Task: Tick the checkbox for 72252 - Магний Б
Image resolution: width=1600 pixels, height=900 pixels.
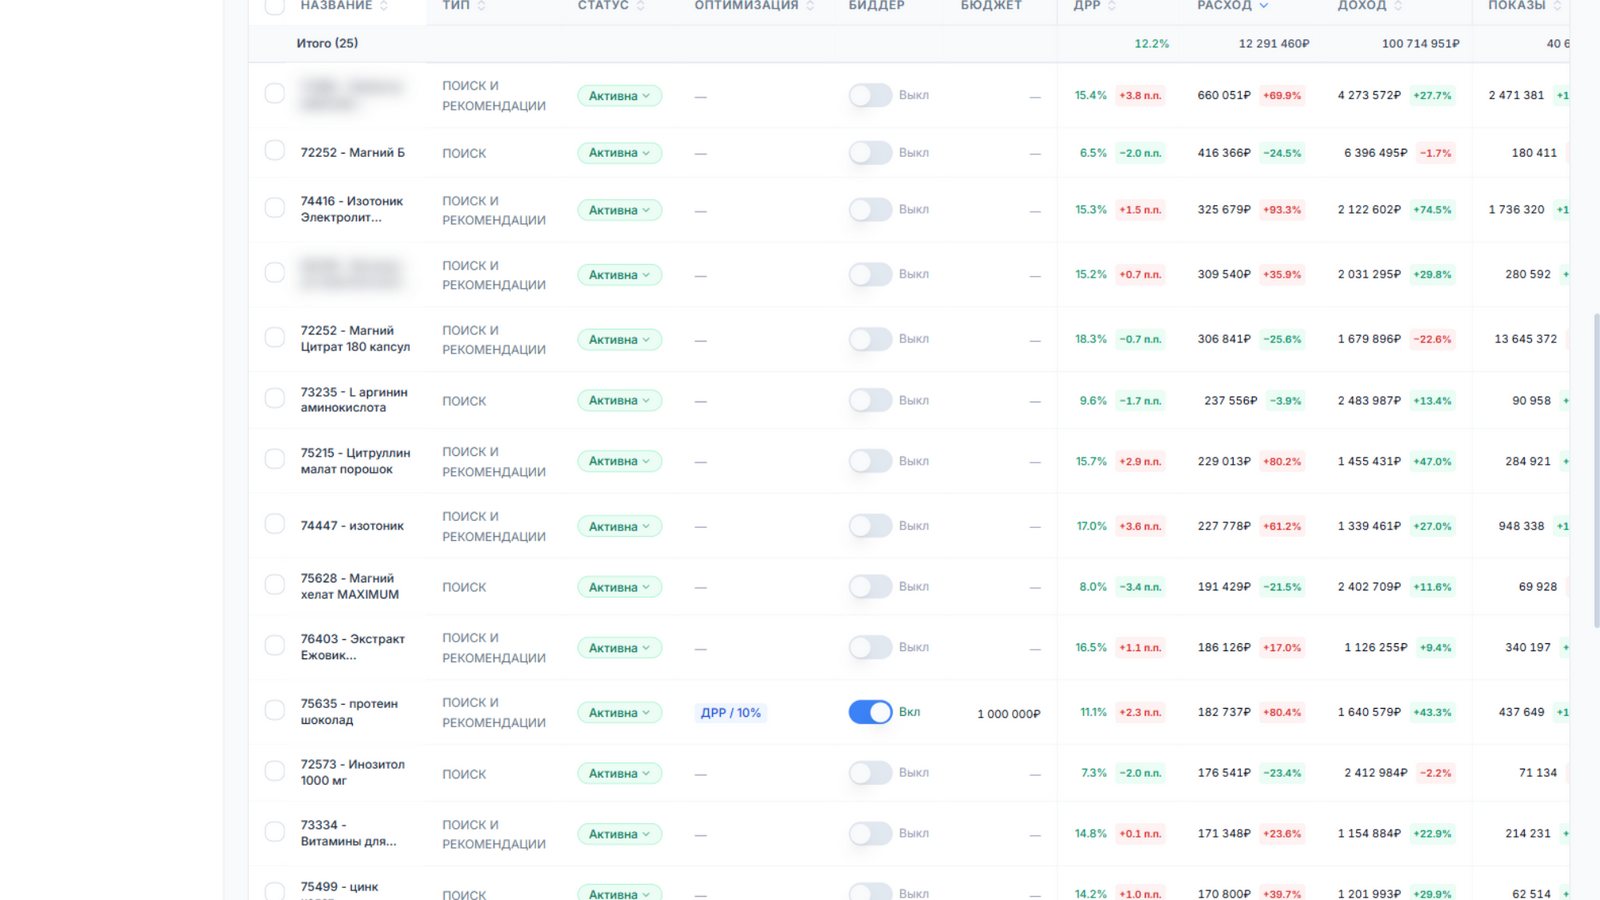Action: point(275,151)
